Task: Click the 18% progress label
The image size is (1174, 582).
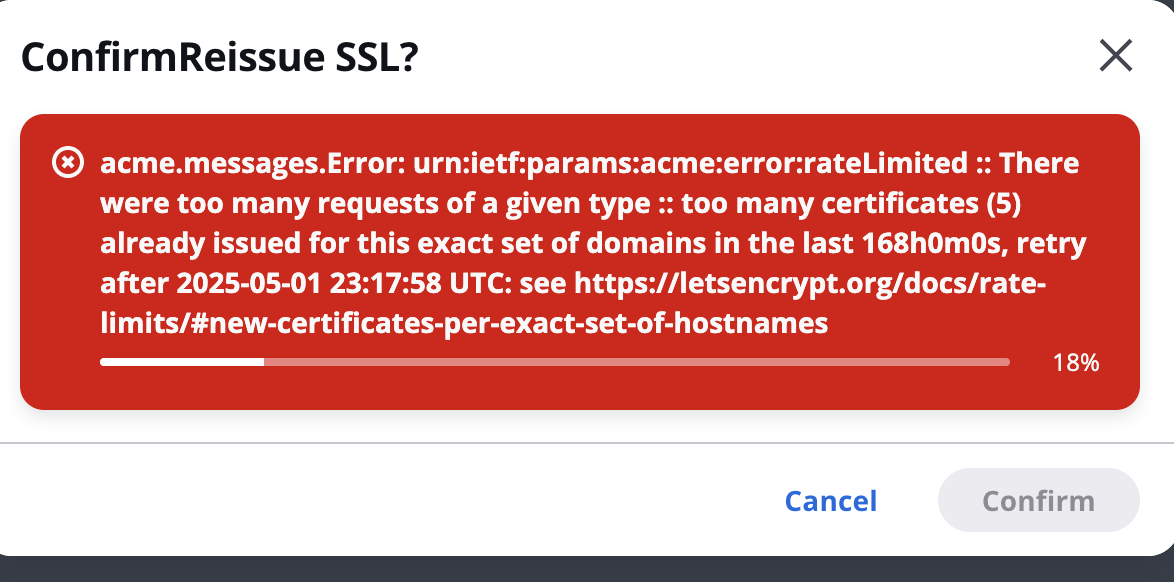Action: pyautogui.click(x=1076, y=363)
